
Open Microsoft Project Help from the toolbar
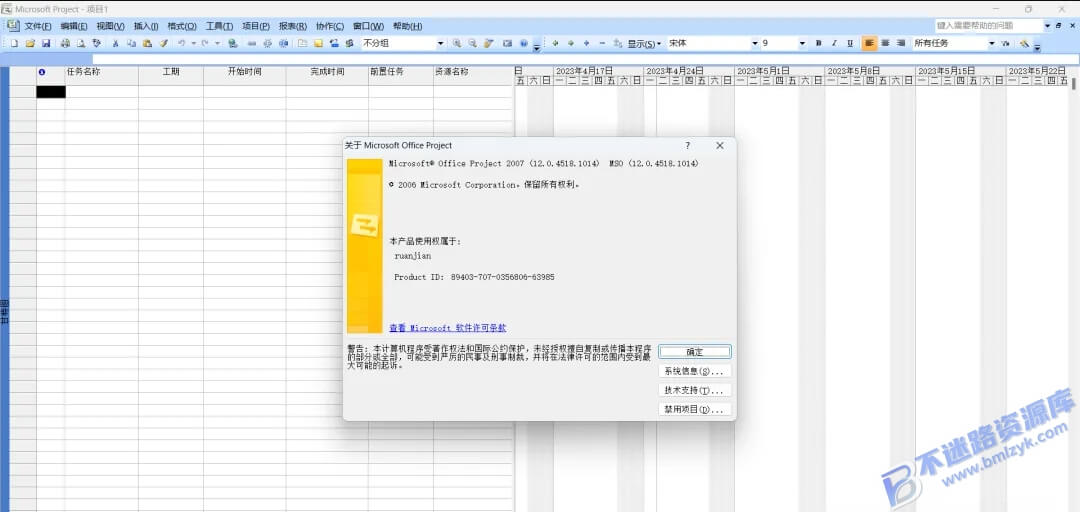[524, 43]
